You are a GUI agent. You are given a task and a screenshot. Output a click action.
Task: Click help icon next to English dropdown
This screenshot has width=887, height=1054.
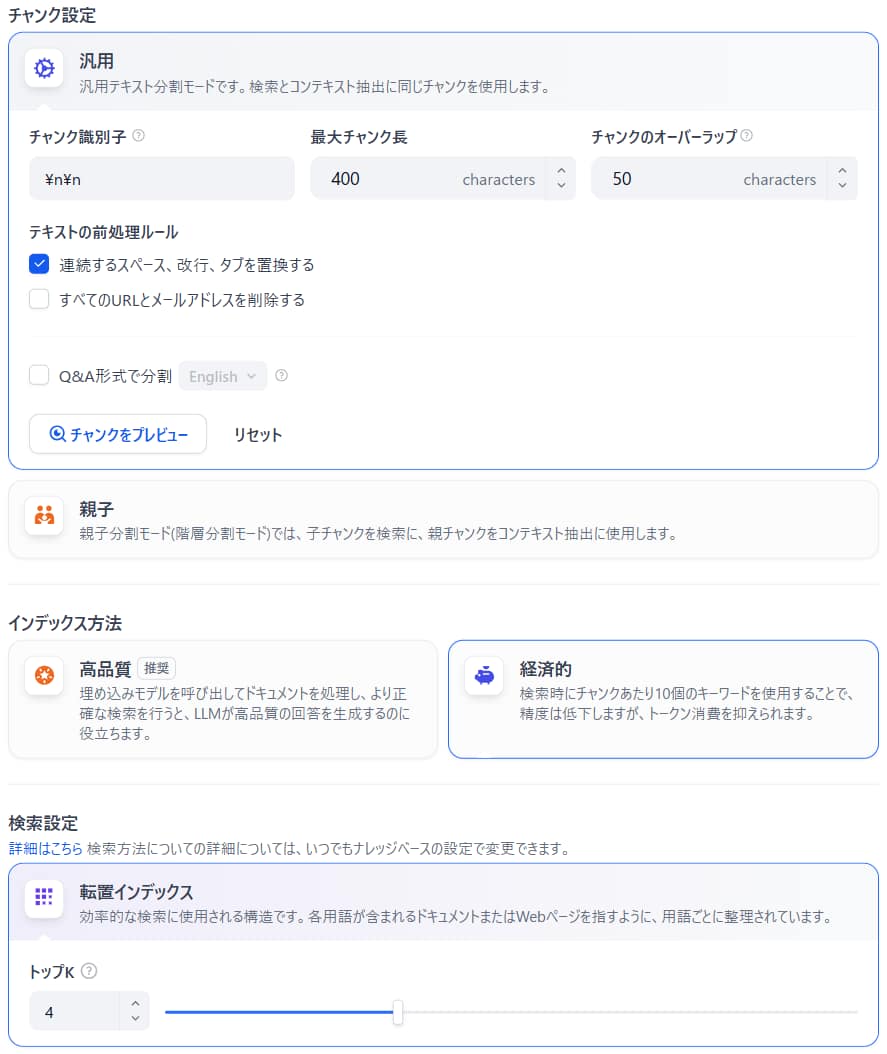point(282,376)
